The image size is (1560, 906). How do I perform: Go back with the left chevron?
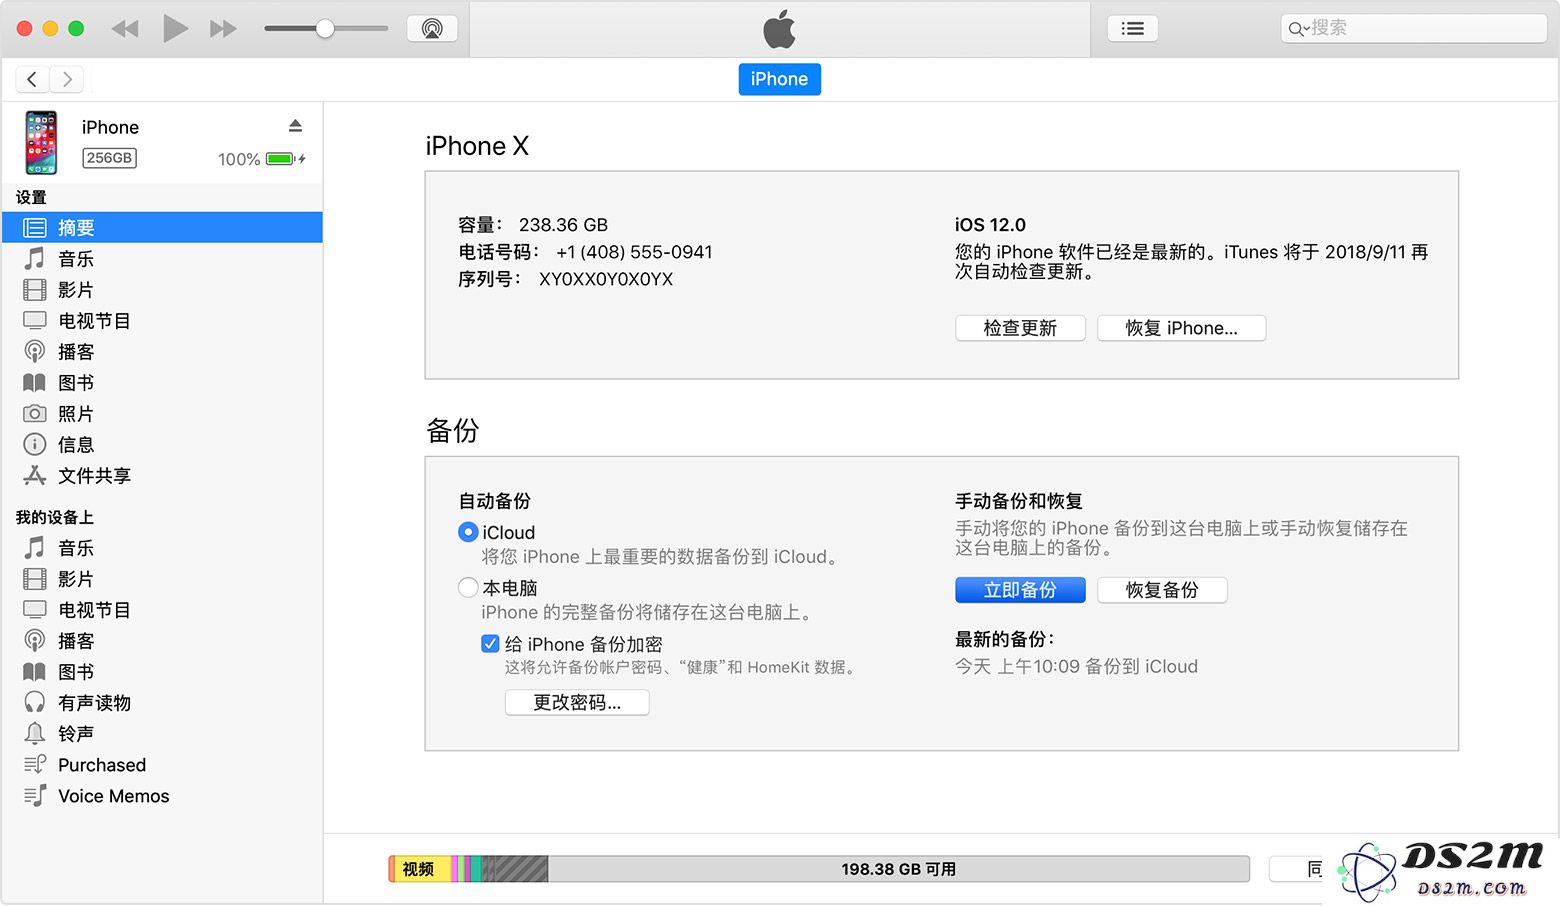click(32, 79)
